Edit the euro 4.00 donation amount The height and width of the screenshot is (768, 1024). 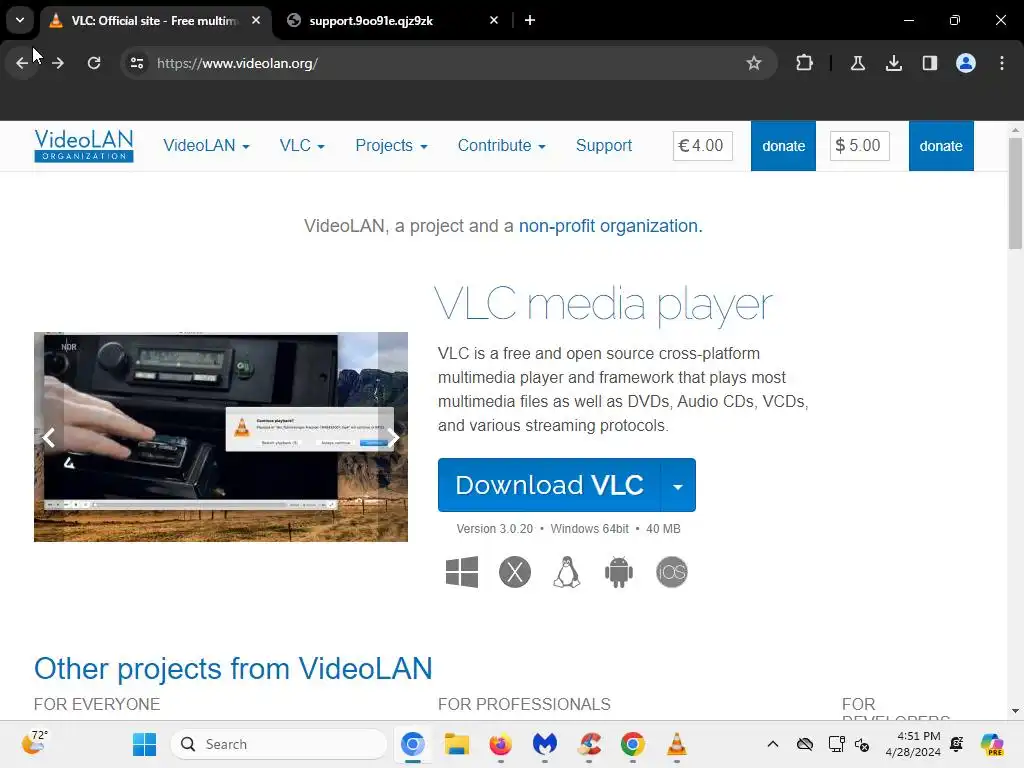coord(702,146)
